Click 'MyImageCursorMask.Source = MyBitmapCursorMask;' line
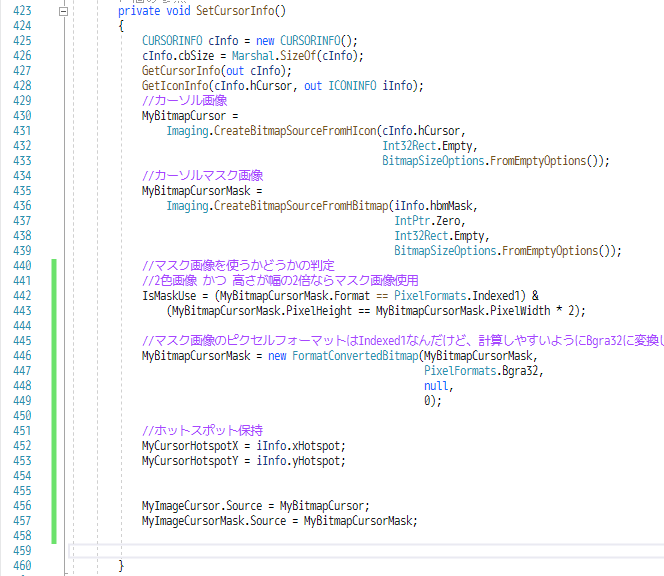664x576 pixels. coord(279,521)
